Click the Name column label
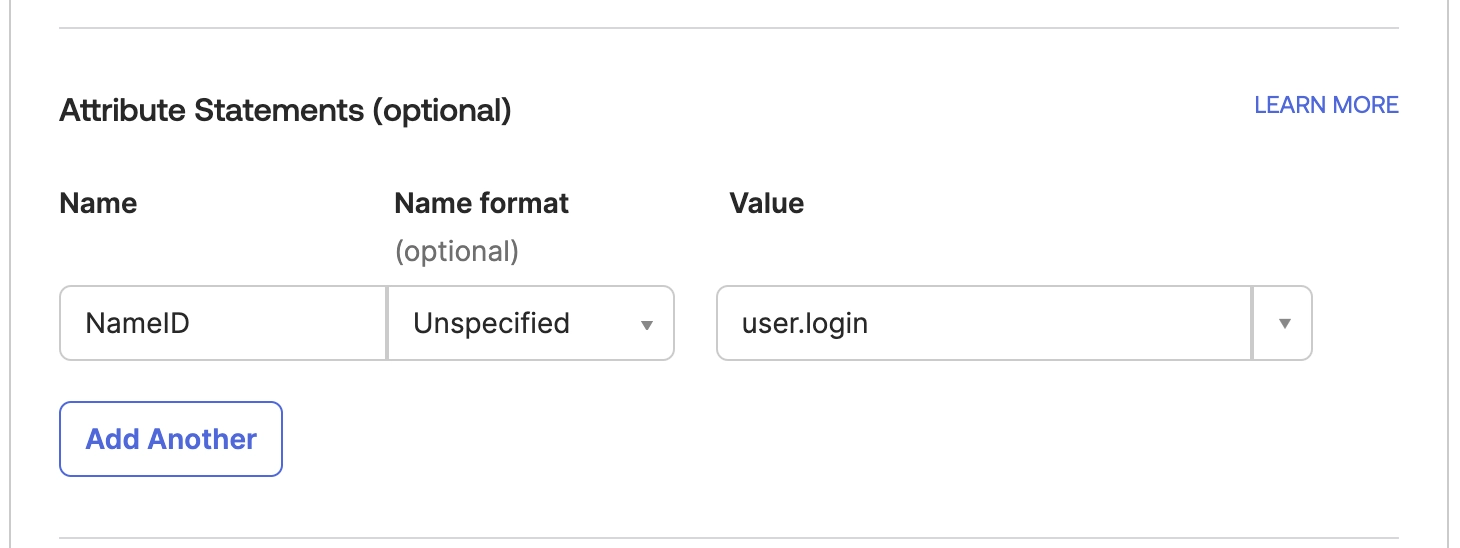 point(98,203)
